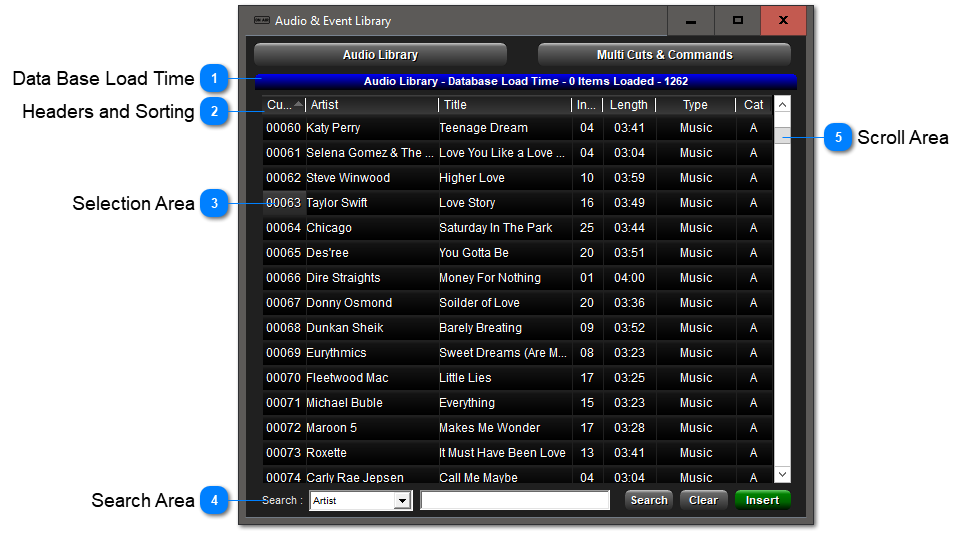965x534 pixels.
Task: Select the Higher Love title cell
Action: click(505, 178)
